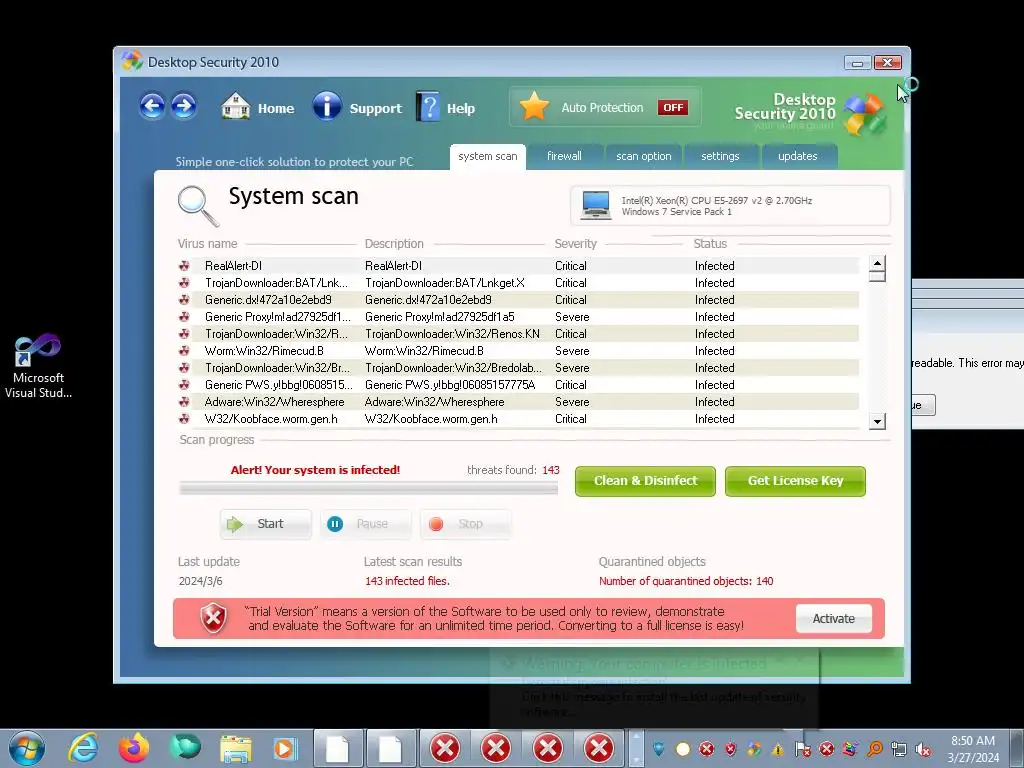The width and height of the screenshot is (1024, 768).
Task: Open Windows Media Player on taskbar
Action: 285,749
